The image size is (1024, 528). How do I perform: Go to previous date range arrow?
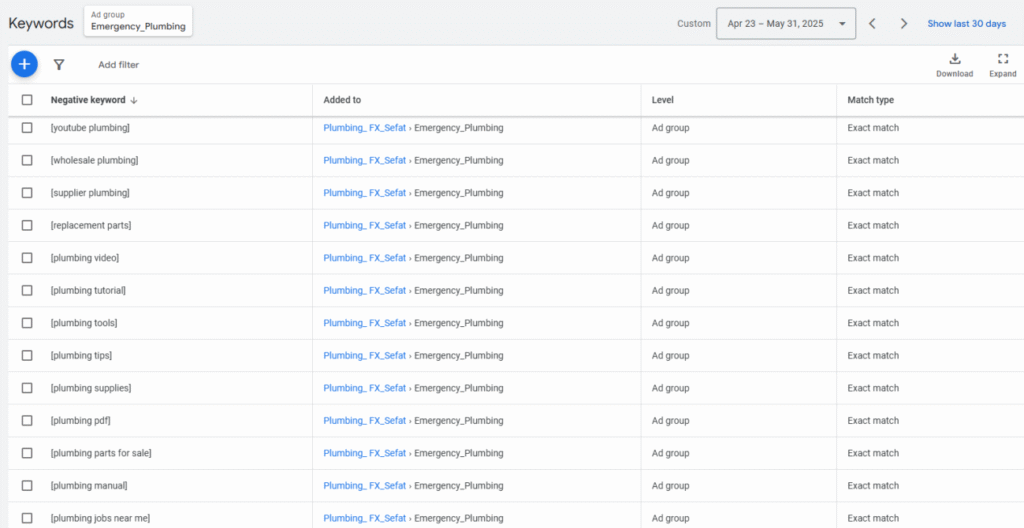(x=872, y=24)
